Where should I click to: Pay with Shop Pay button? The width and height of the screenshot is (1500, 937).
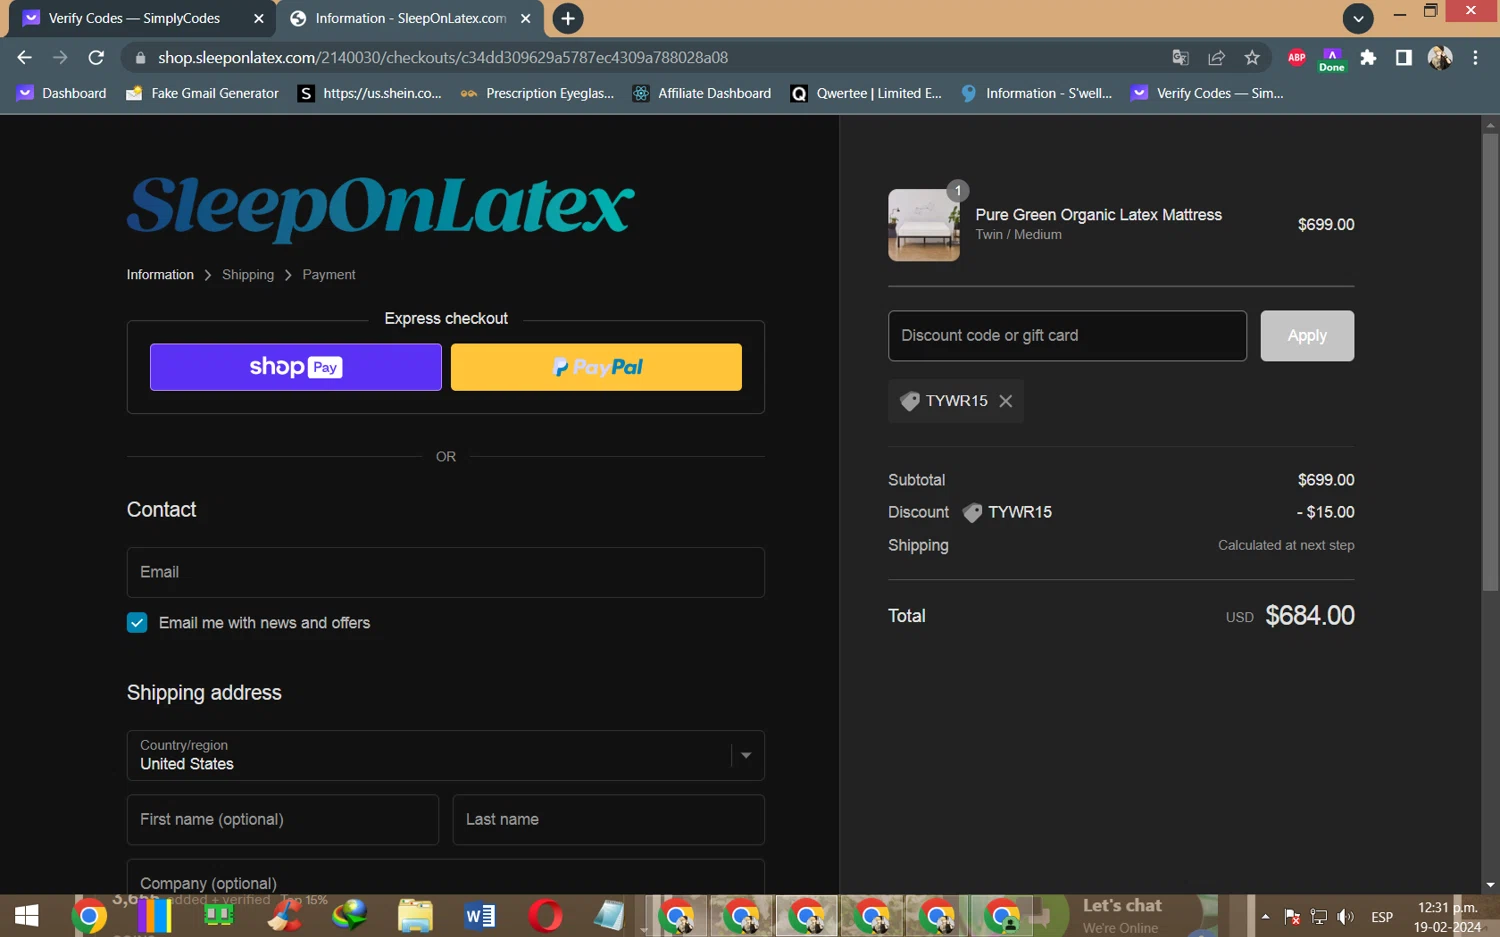pos(296,367)
